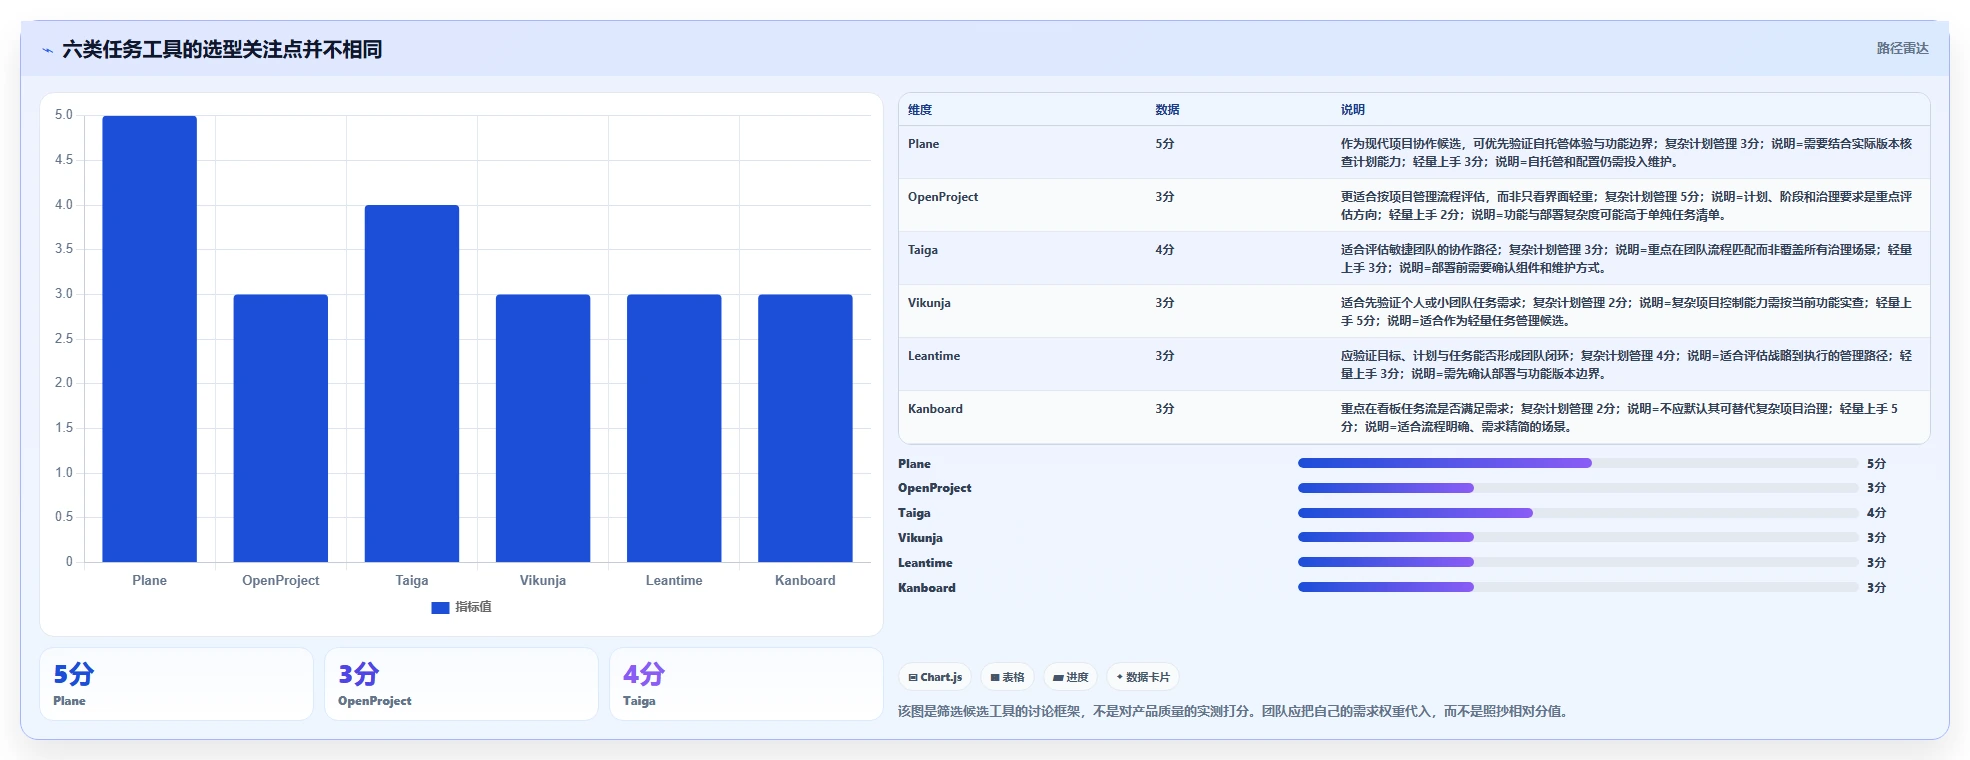
Task: Click the OpenProject 3分 summary card
Action: pos(461,684)
